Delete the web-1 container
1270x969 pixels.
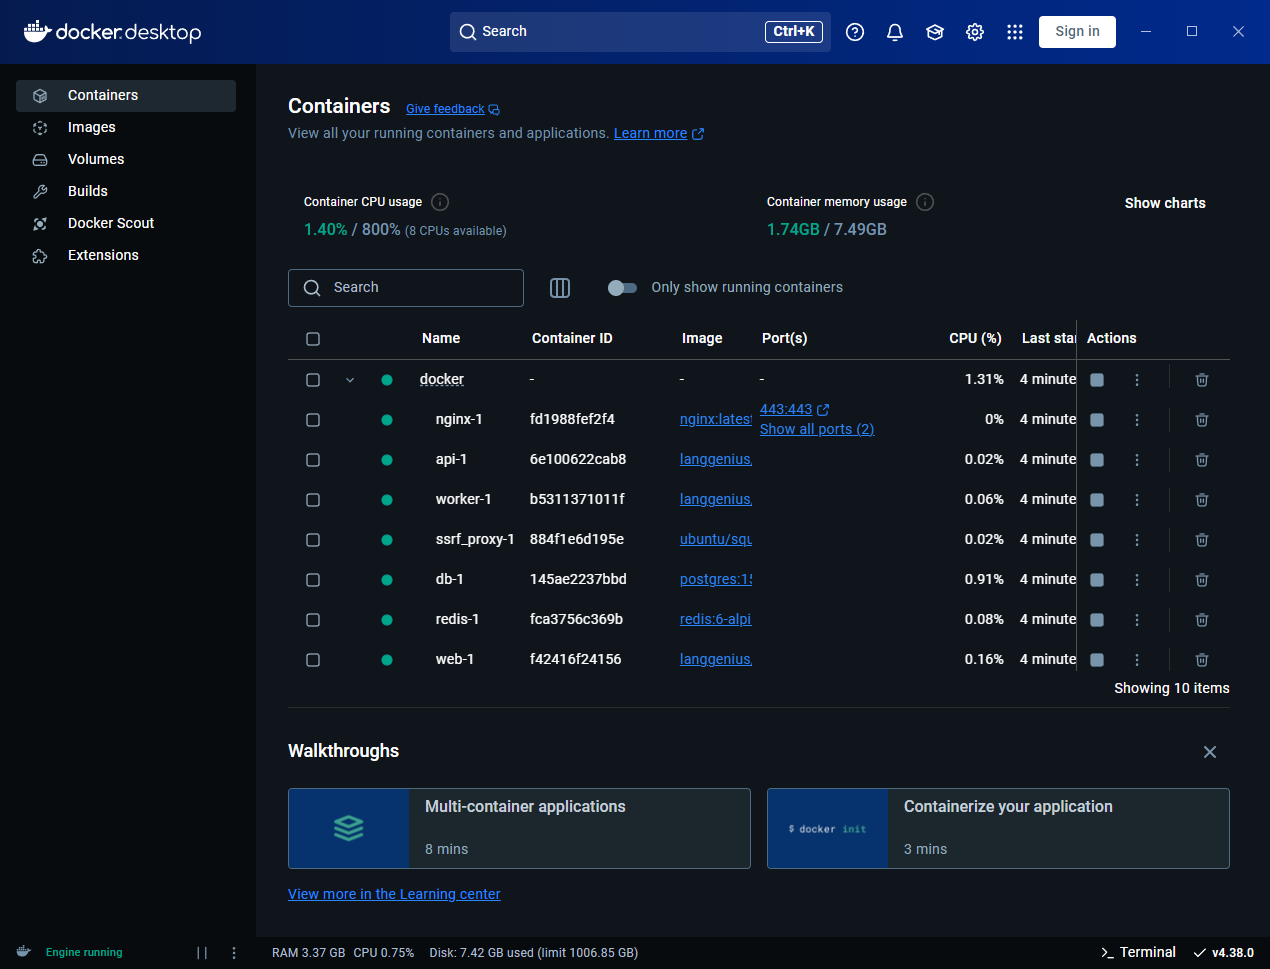point(1202,660)
